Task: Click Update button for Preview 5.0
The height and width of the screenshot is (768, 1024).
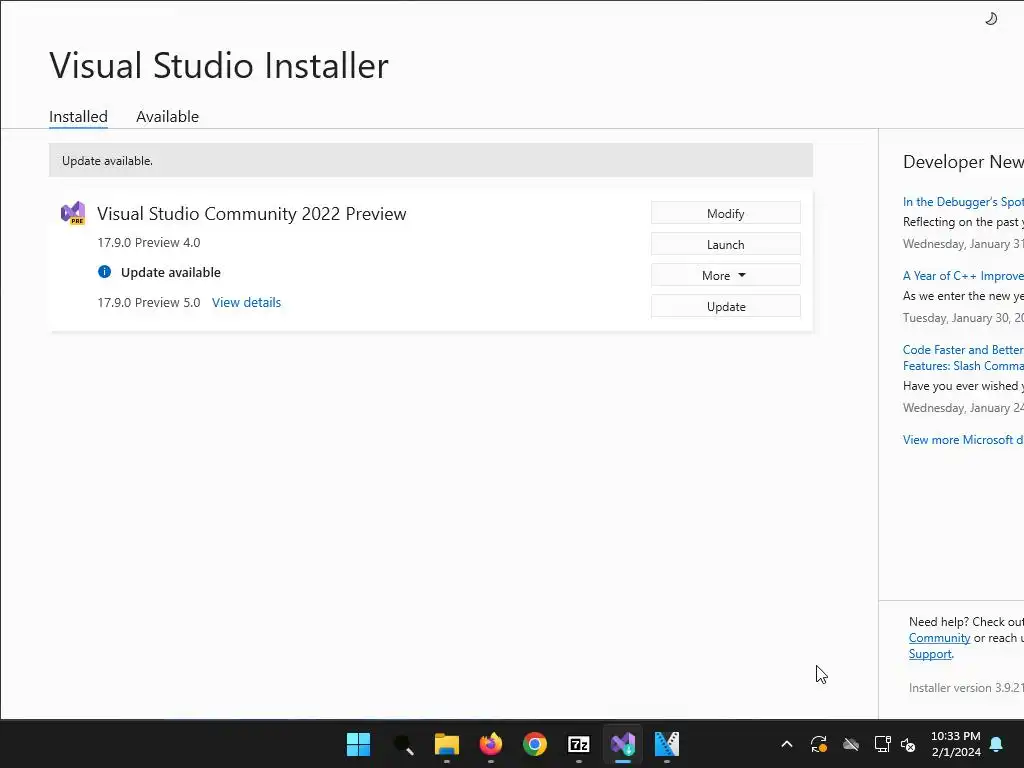Action: (x=726, y=306)
